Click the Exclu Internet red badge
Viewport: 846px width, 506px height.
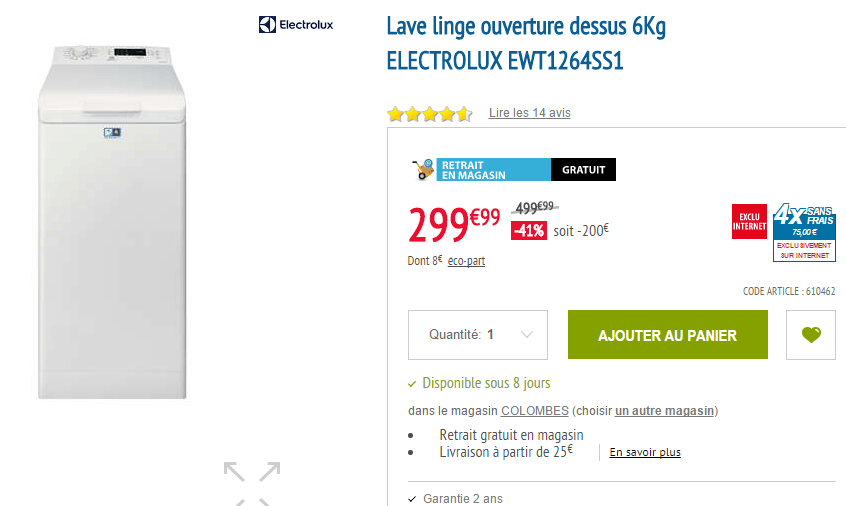click(749, 221)
